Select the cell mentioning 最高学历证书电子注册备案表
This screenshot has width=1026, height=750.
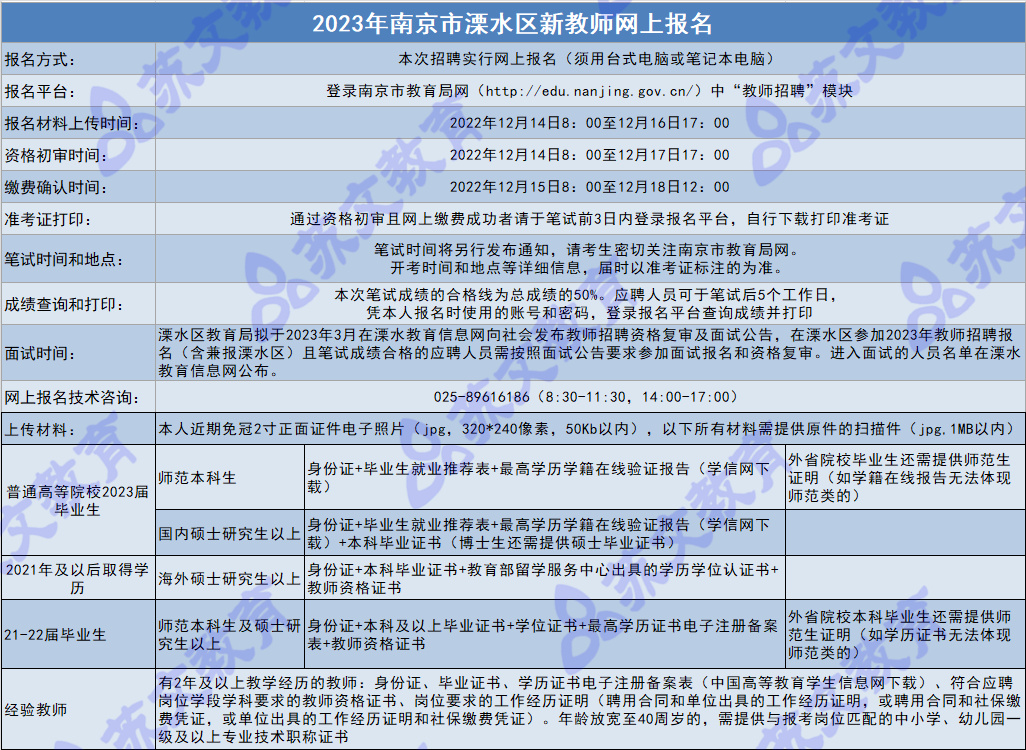point(545,634)
